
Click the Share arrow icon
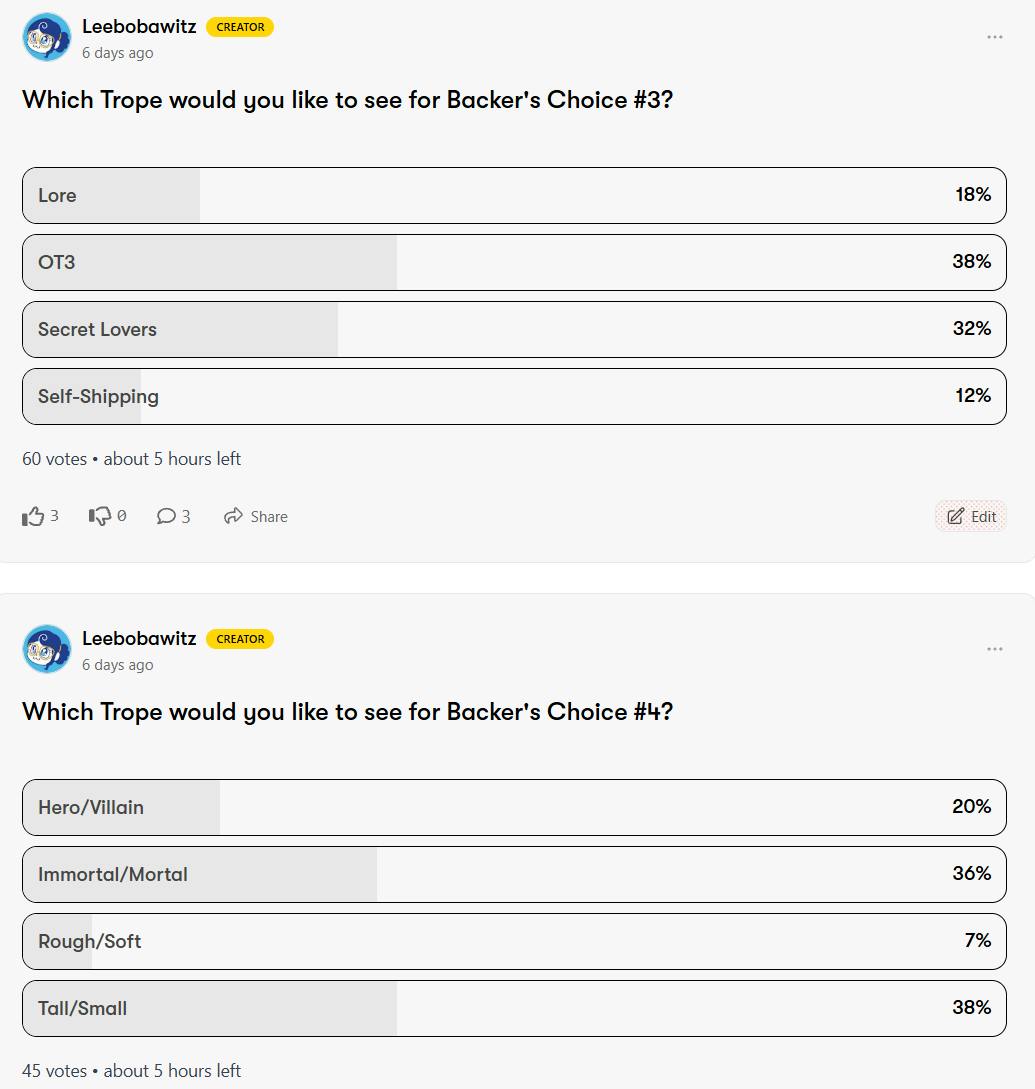tap(234, 516)
